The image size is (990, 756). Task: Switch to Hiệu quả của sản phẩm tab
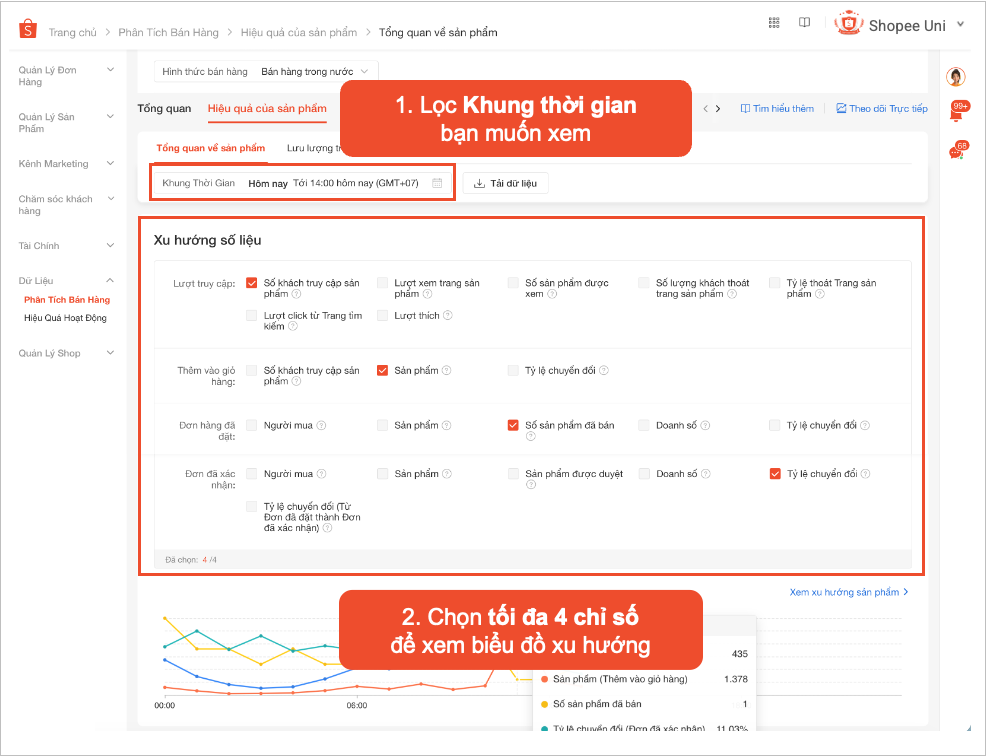(x=267, y=109)
